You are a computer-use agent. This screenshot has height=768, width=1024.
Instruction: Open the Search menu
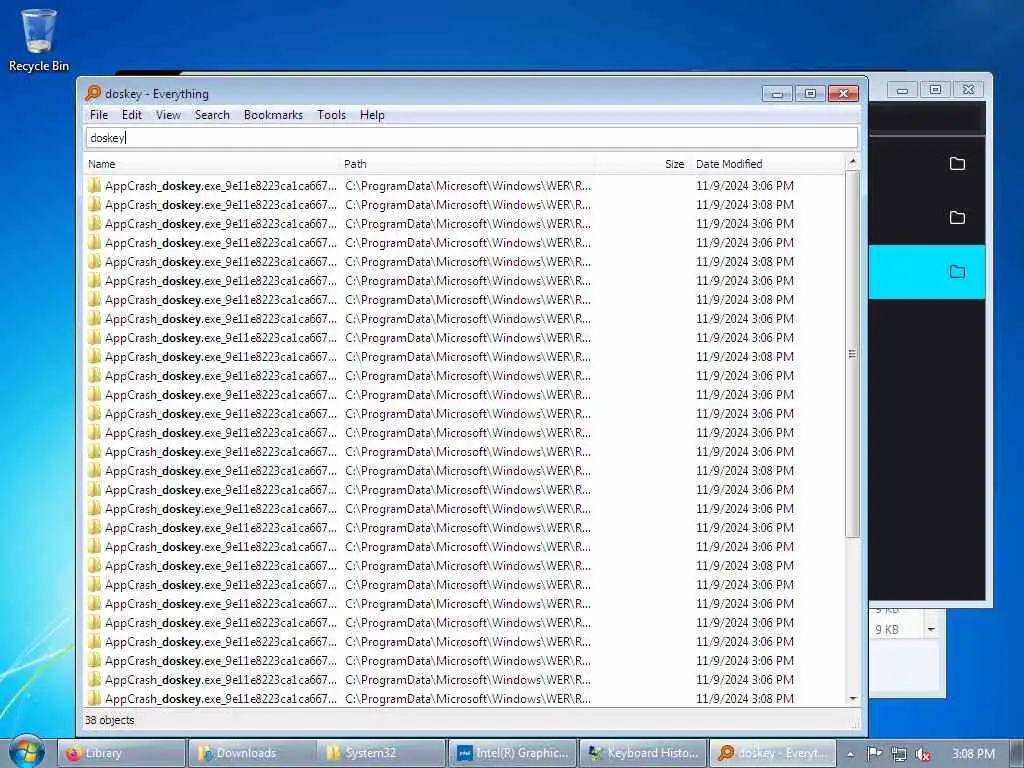(212, 115)
